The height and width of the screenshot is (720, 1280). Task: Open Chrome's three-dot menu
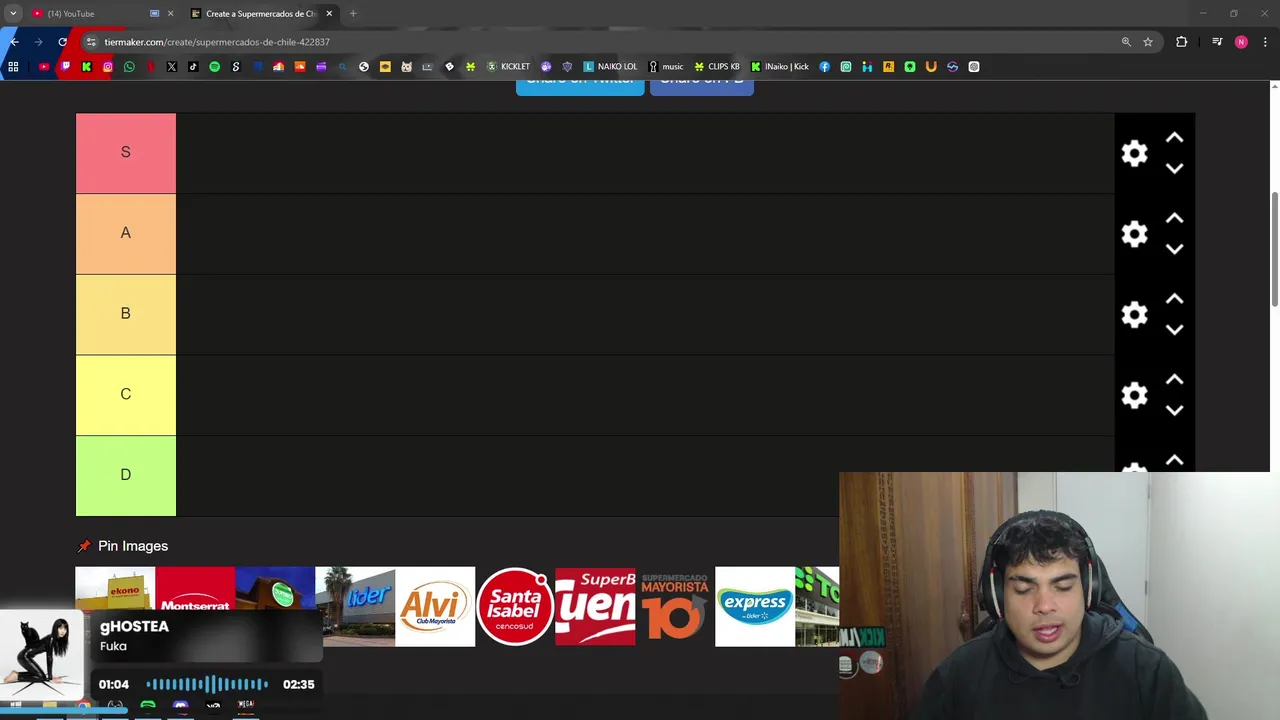(x=1266, y=42)
